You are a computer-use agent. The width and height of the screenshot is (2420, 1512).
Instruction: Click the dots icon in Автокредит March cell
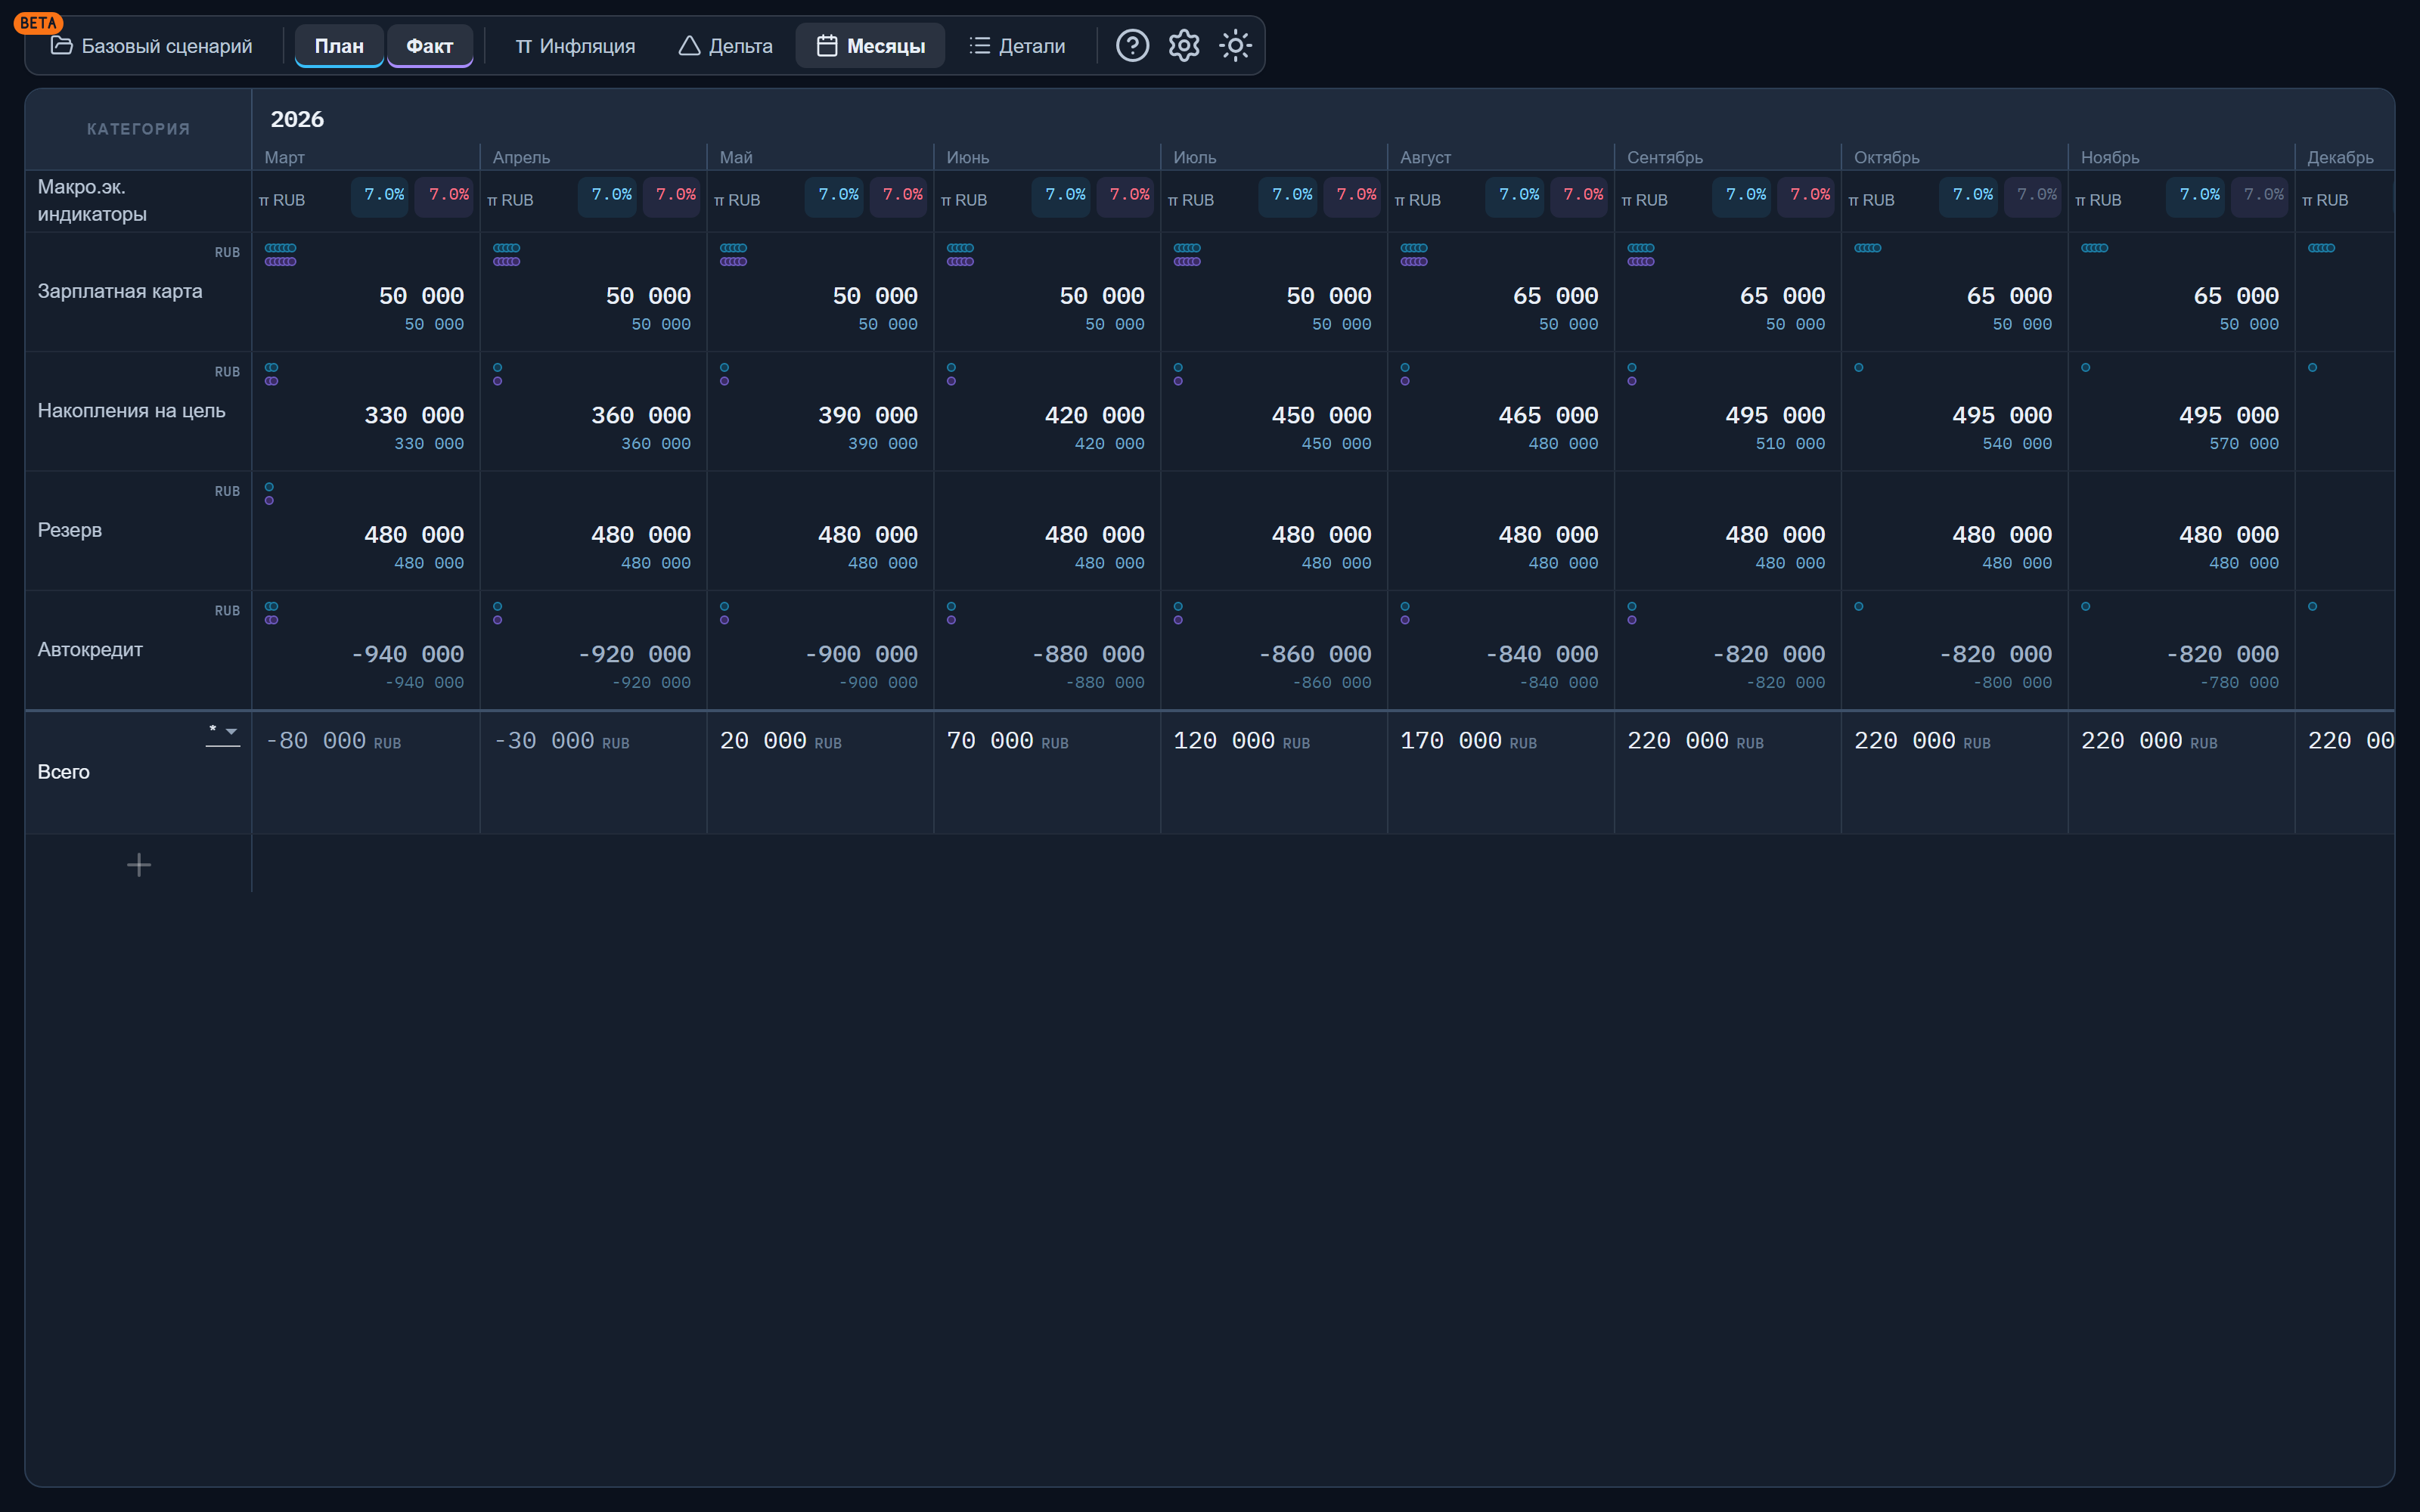tap(271, 613)
